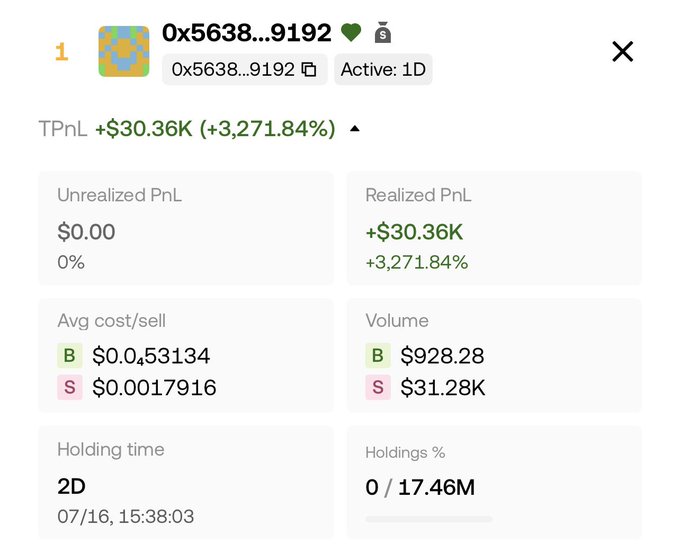Click the average sell price $0.0017916
680x551 pixels.
click(x=154, y=388)
